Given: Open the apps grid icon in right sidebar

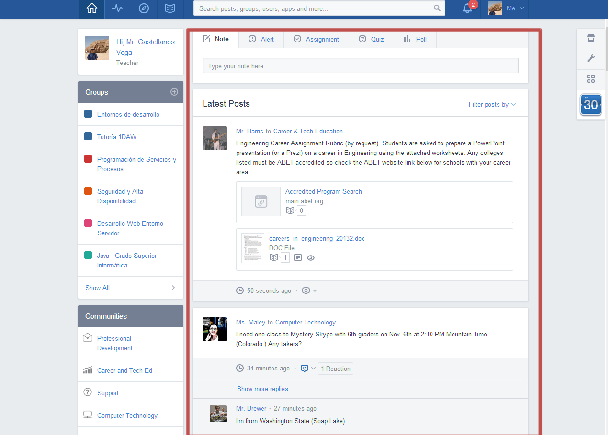Looking at the screenshot, I should pos(590,80).
